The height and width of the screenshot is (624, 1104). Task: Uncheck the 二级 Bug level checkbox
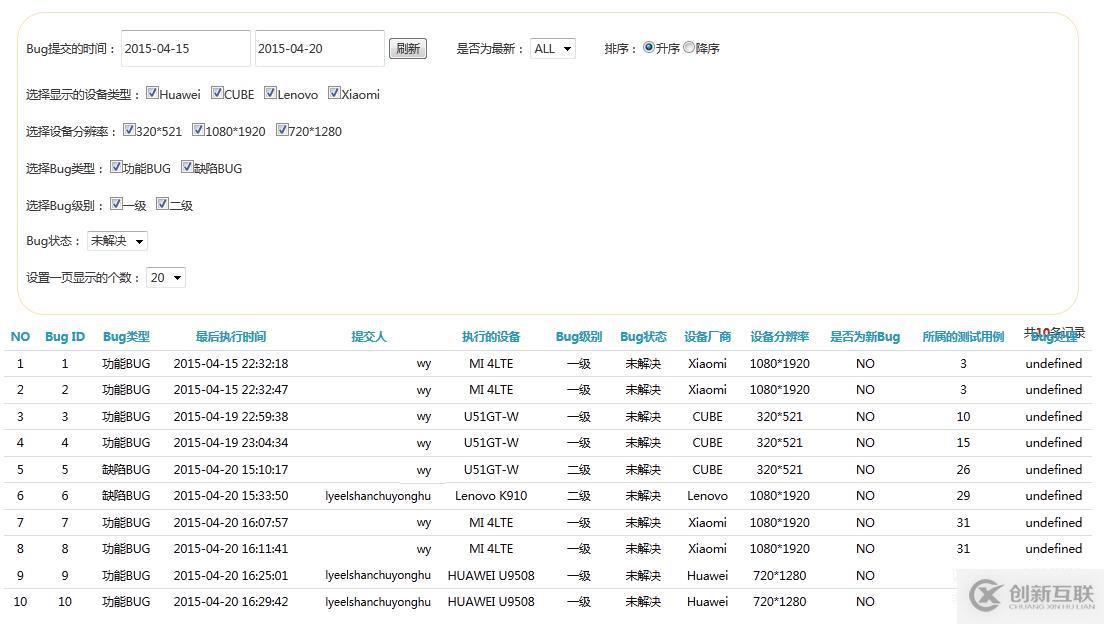162,204
